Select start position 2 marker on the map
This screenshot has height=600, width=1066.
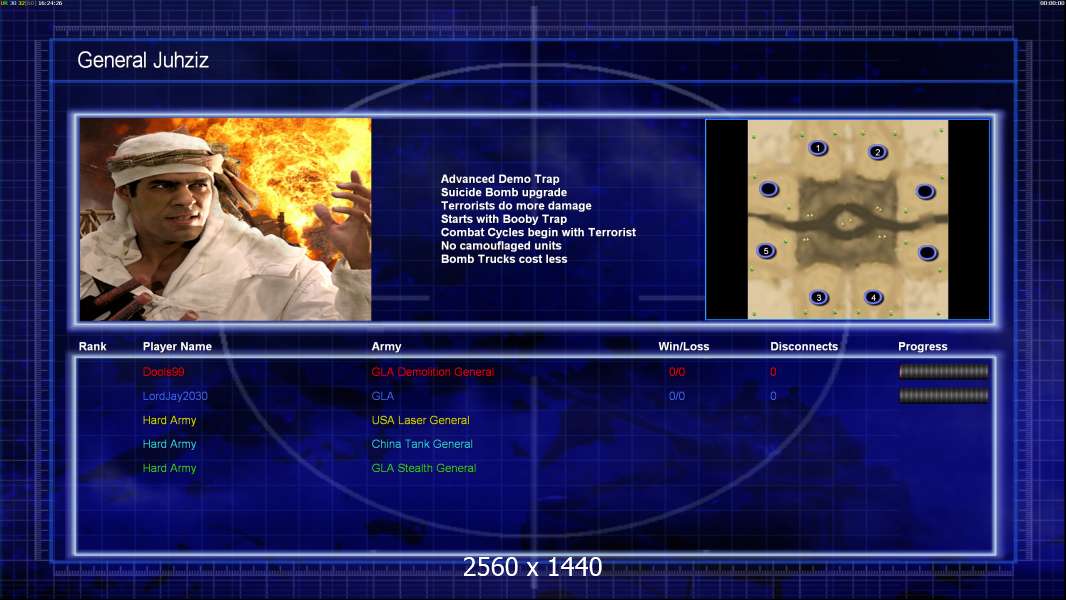pyautogui.click(x=877, y=152)
